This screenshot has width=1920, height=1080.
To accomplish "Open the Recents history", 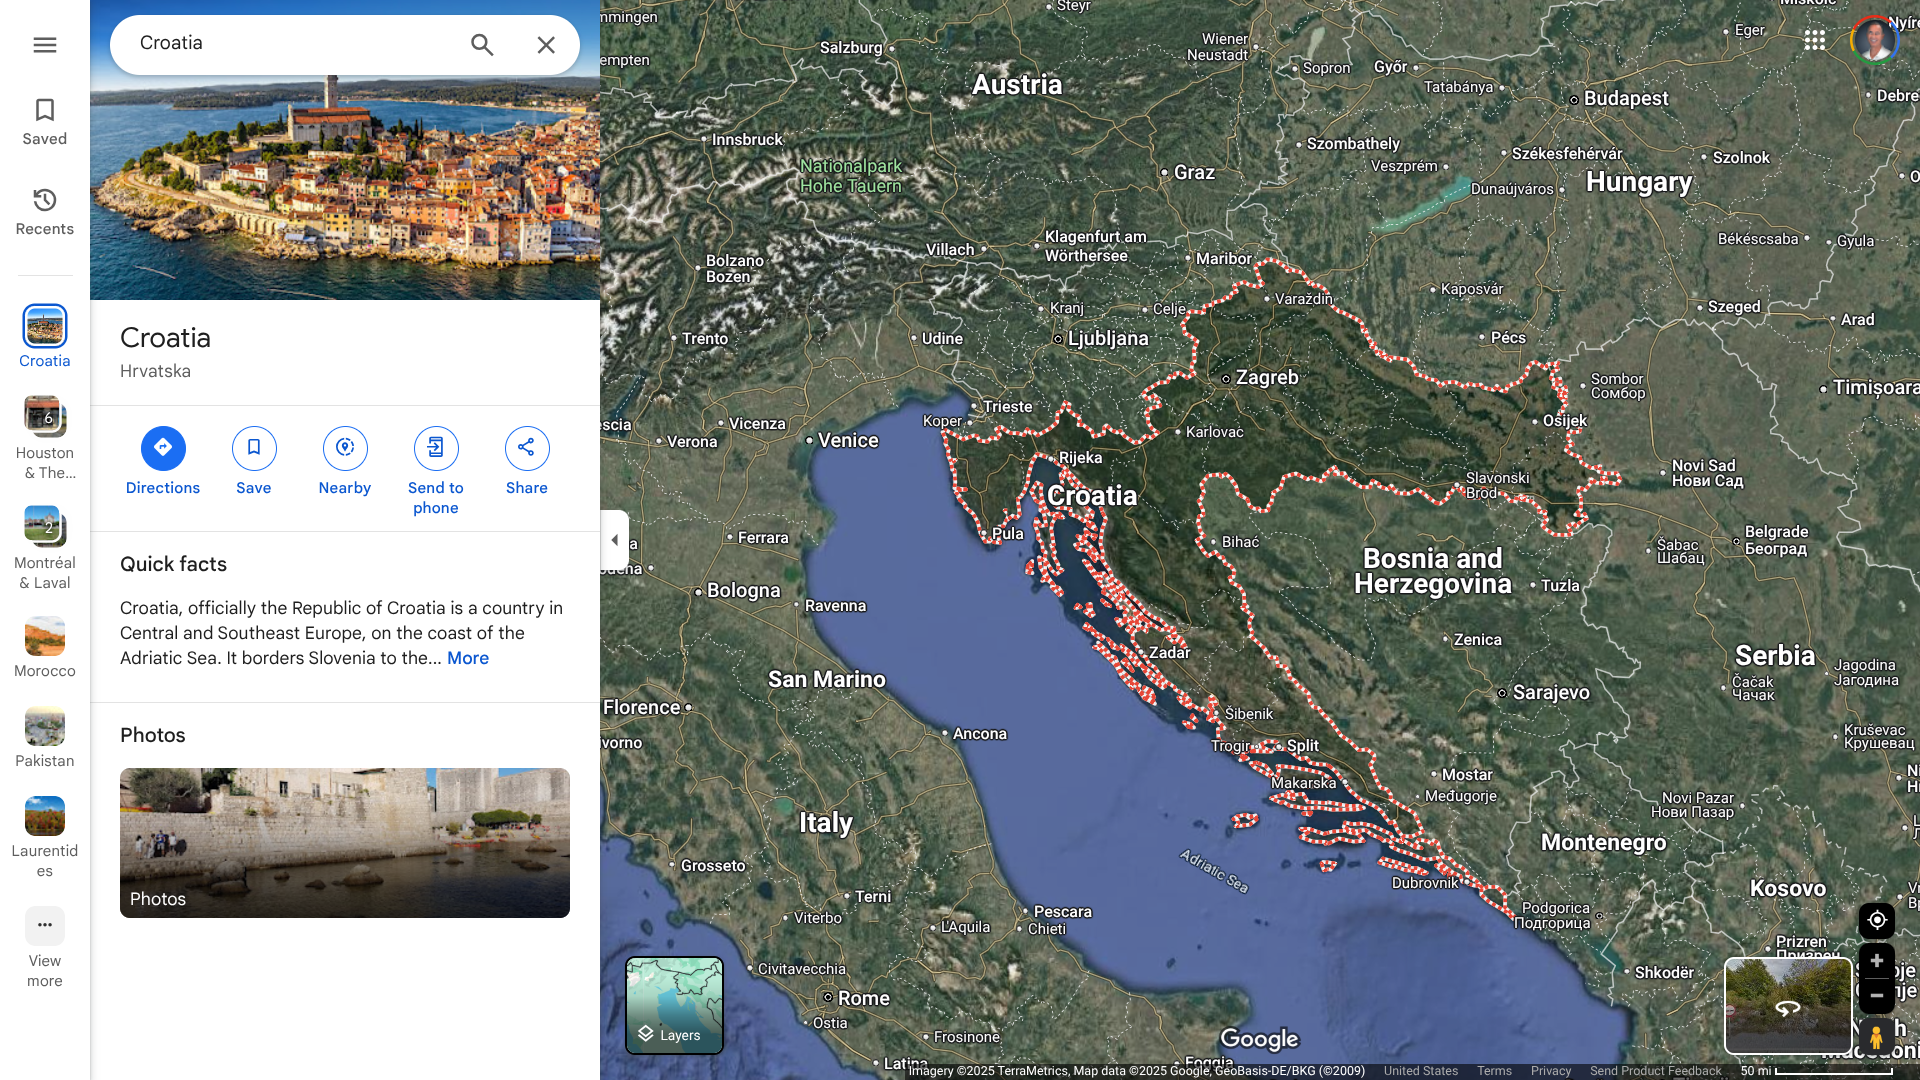I will click(44, 211).
